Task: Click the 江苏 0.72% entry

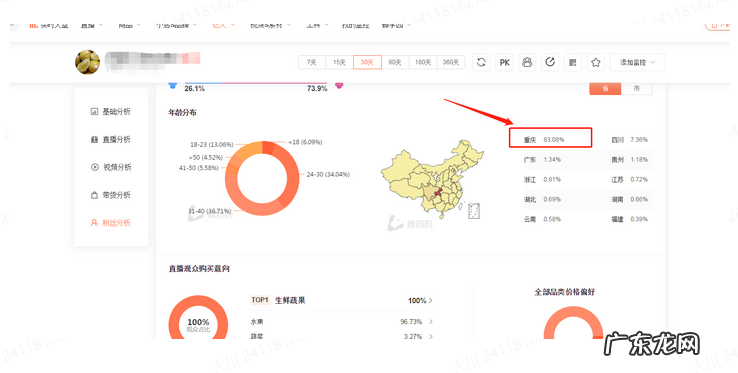Action: (629, 179)
